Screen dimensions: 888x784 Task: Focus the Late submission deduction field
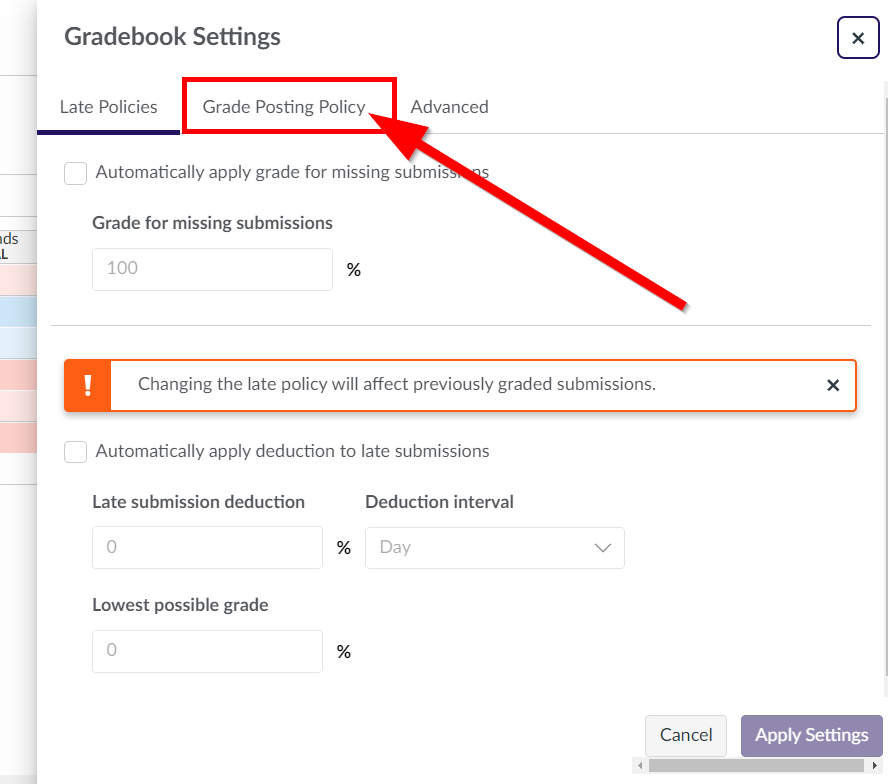(207, 548)
